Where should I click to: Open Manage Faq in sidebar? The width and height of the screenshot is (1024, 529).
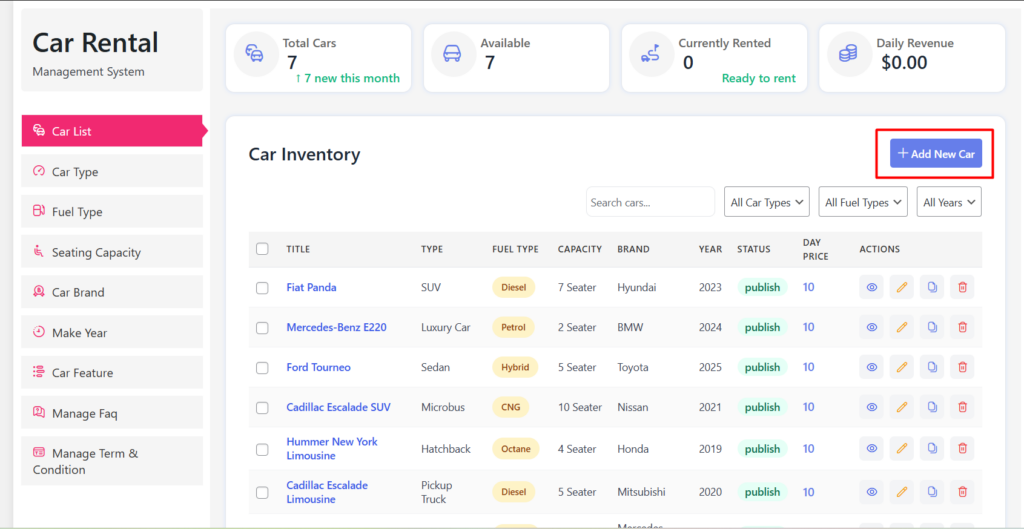point(112,413)
